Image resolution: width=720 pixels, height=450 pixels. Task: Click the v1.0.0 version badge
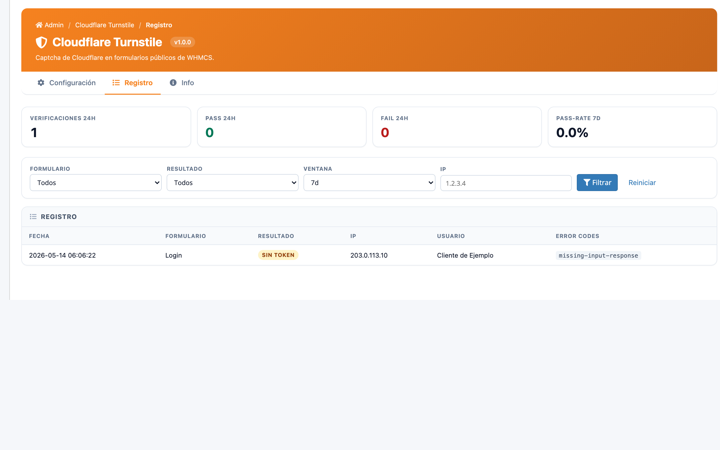(183, 42)
